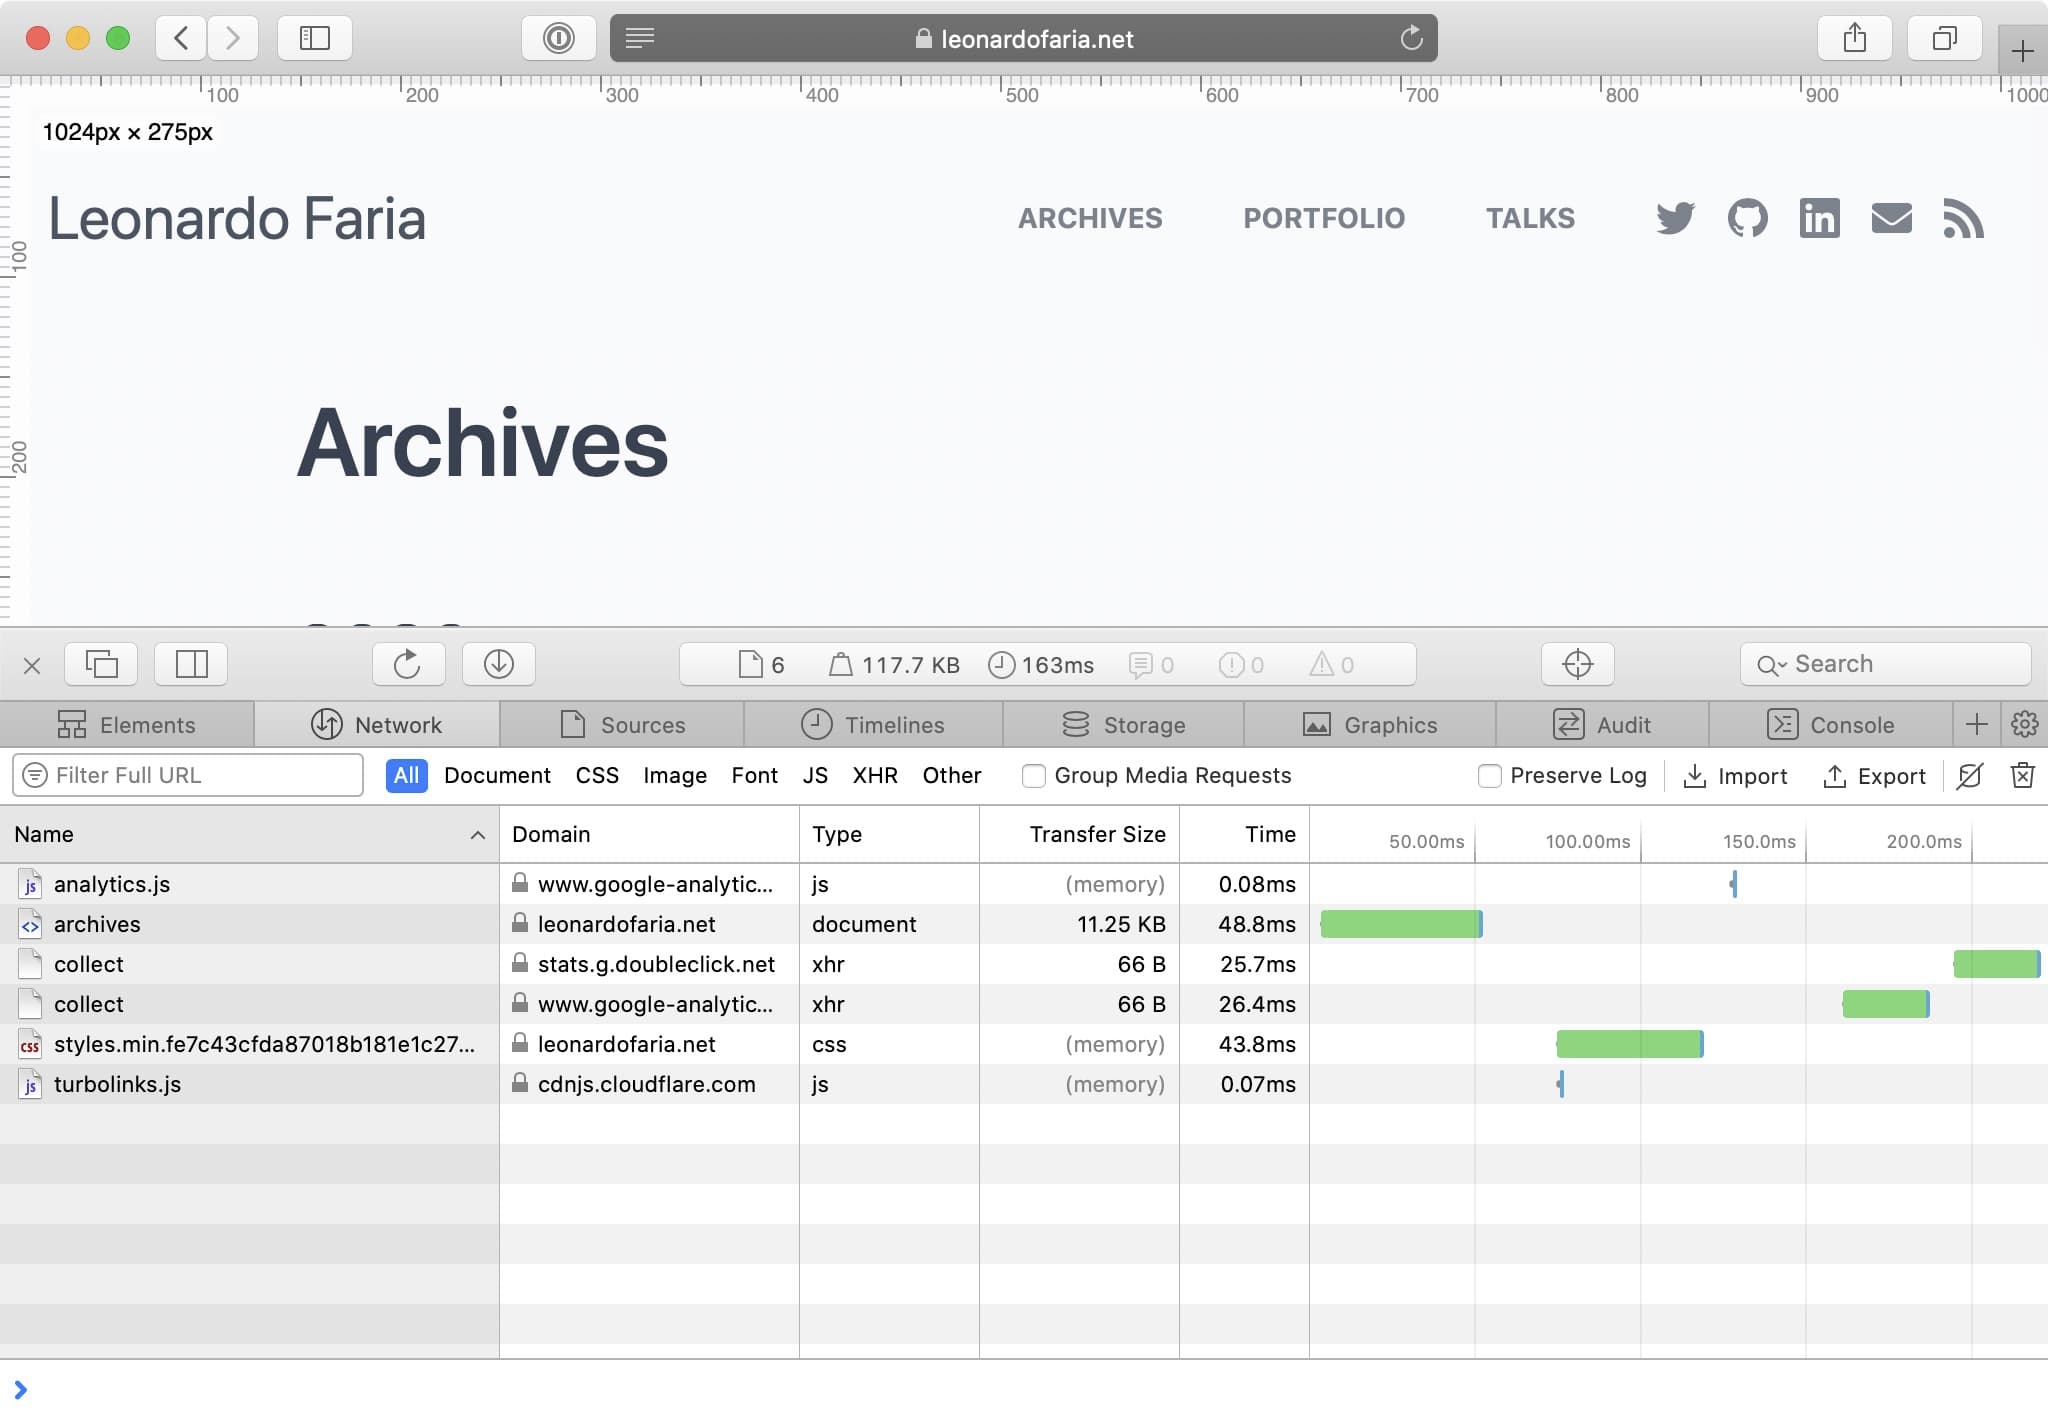Go forward with Safari forward arrow

click(x=232, y=38)
